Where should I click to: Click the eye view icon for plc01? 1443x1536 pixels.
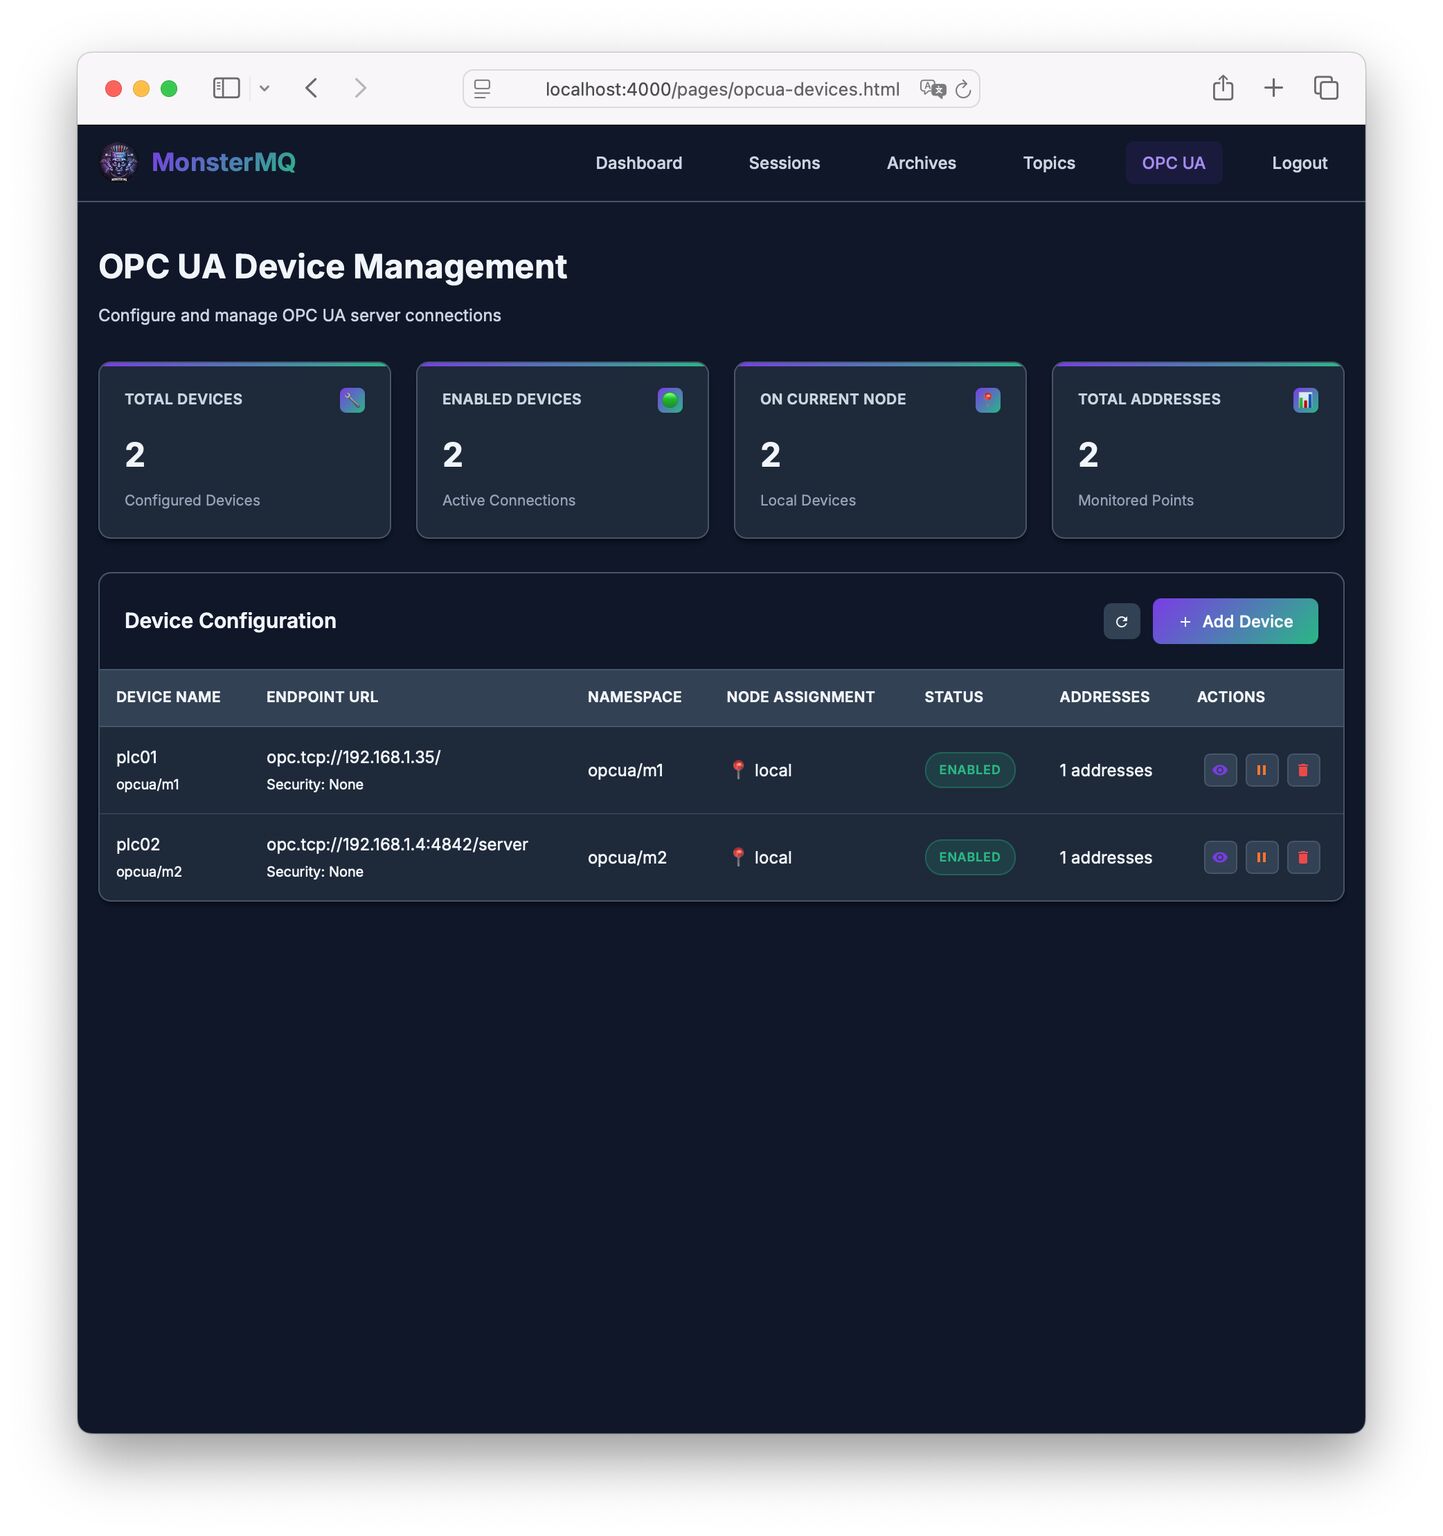coord(1219,770)
